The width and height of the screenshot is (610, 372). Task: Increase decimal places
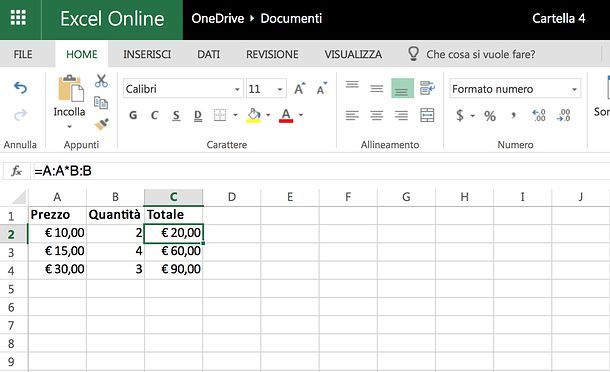pos(539,115)
